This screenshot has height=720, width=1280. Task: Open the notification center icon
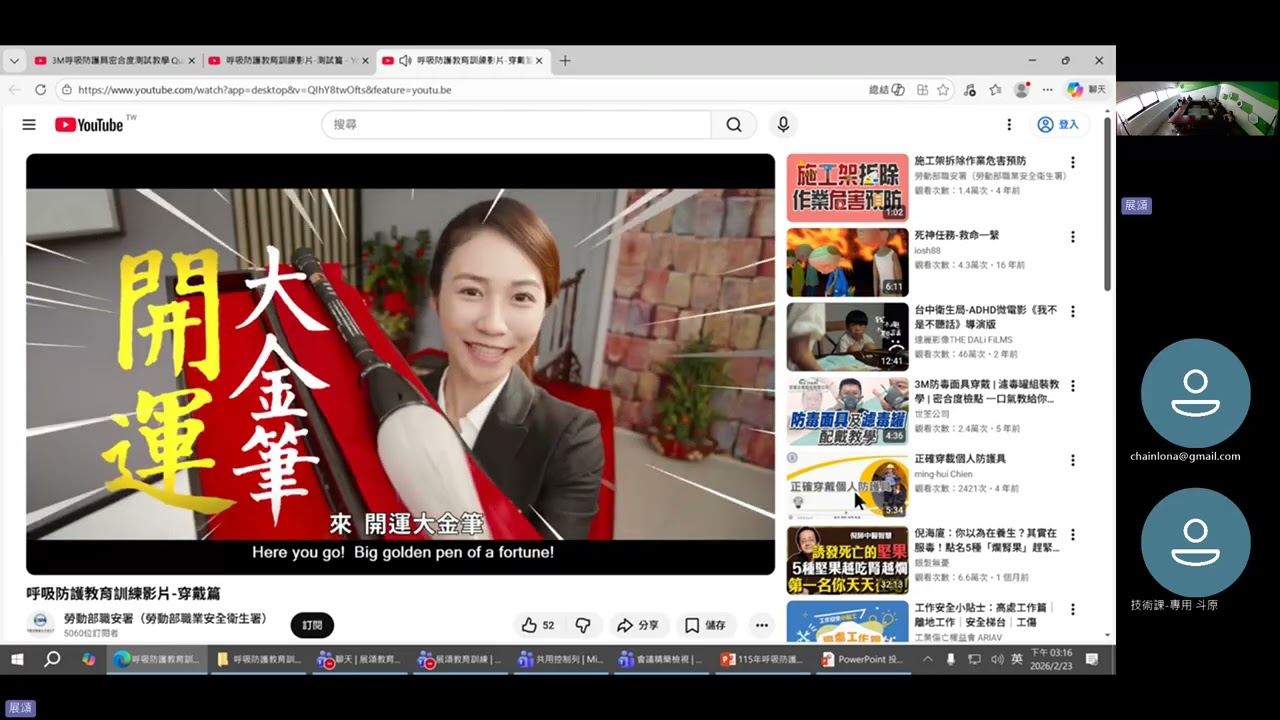click(1092, 659)
